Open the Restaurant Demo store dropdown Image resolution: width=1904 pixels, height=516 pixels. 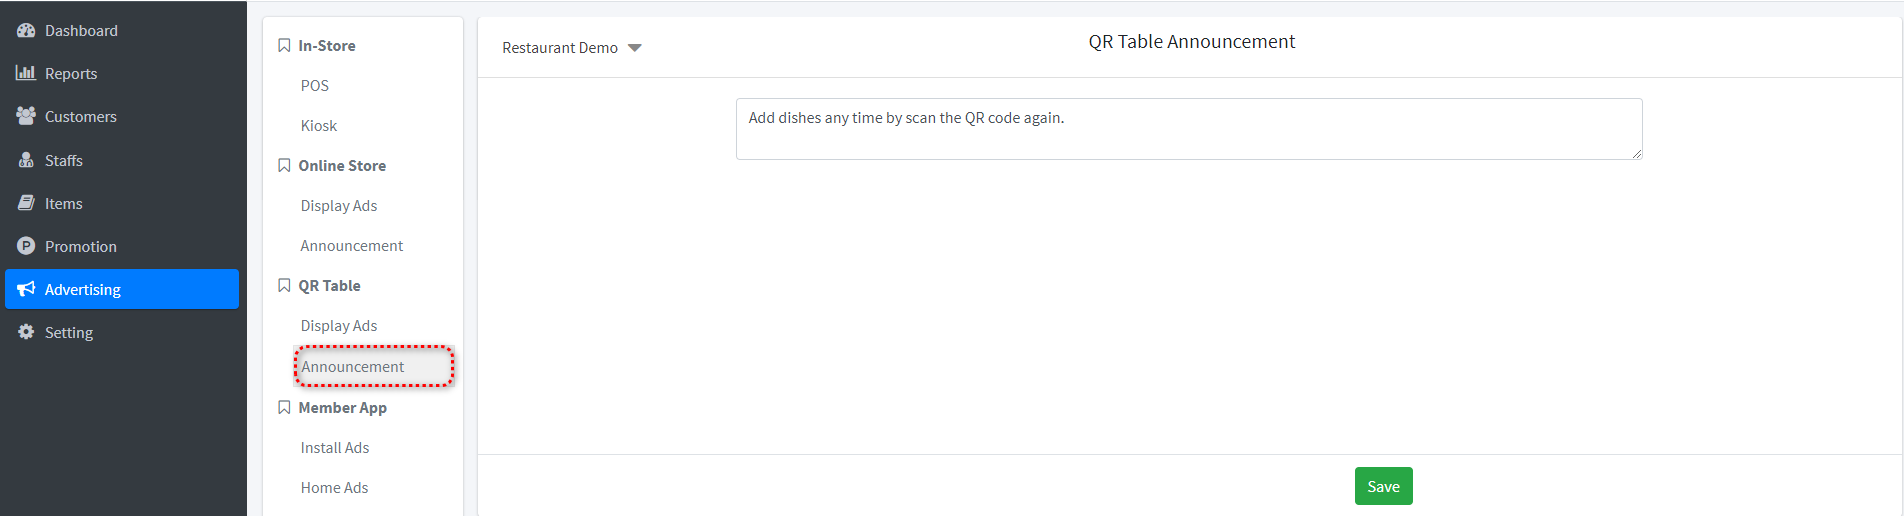coord(571,48)
